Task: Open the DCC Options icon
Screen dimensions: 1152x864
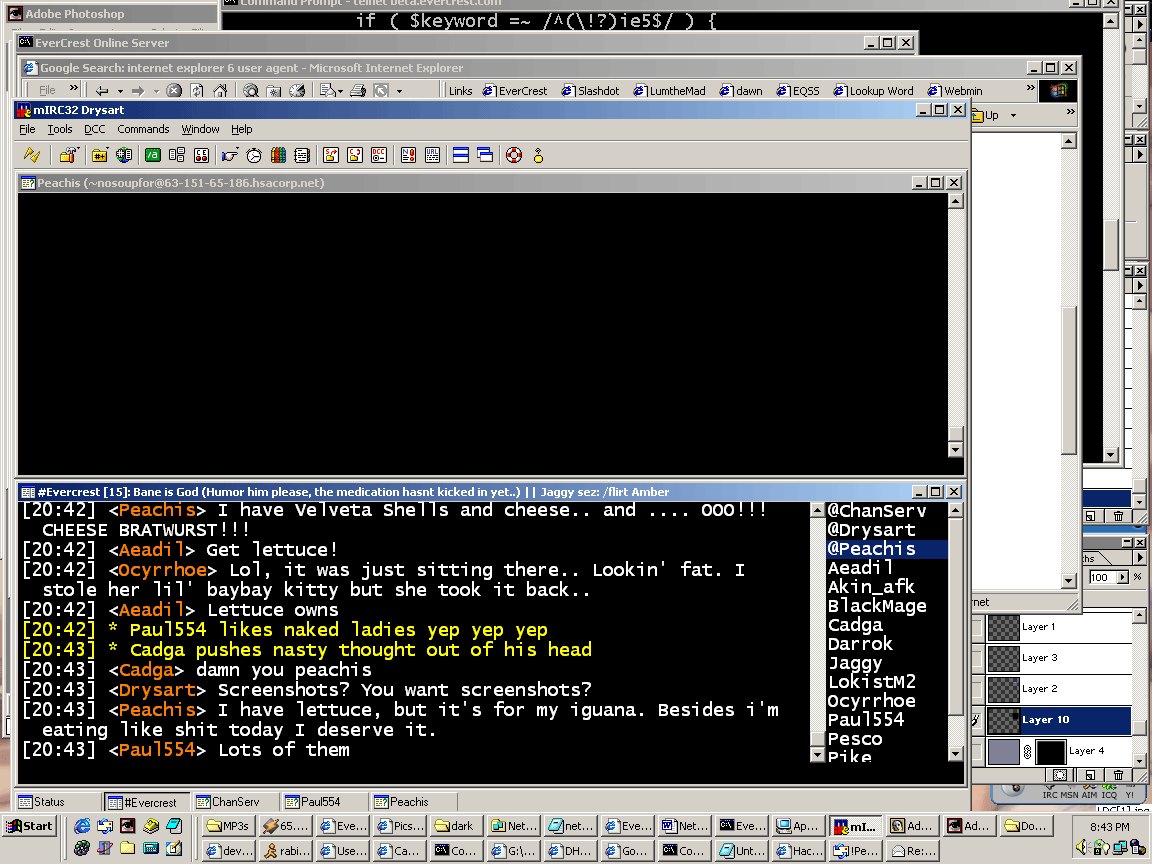Action: (378, 155)
